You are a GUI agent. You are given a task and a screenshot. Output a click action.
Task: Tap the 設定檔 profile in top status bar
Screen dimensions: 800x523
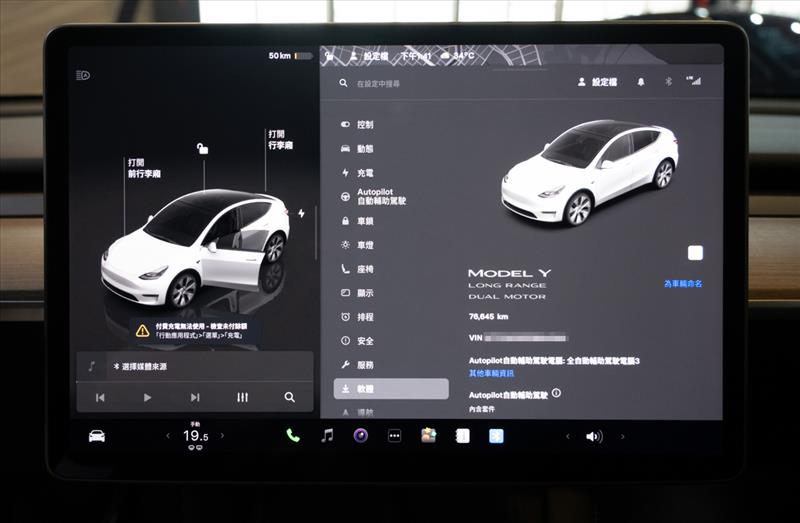point(369,56)
